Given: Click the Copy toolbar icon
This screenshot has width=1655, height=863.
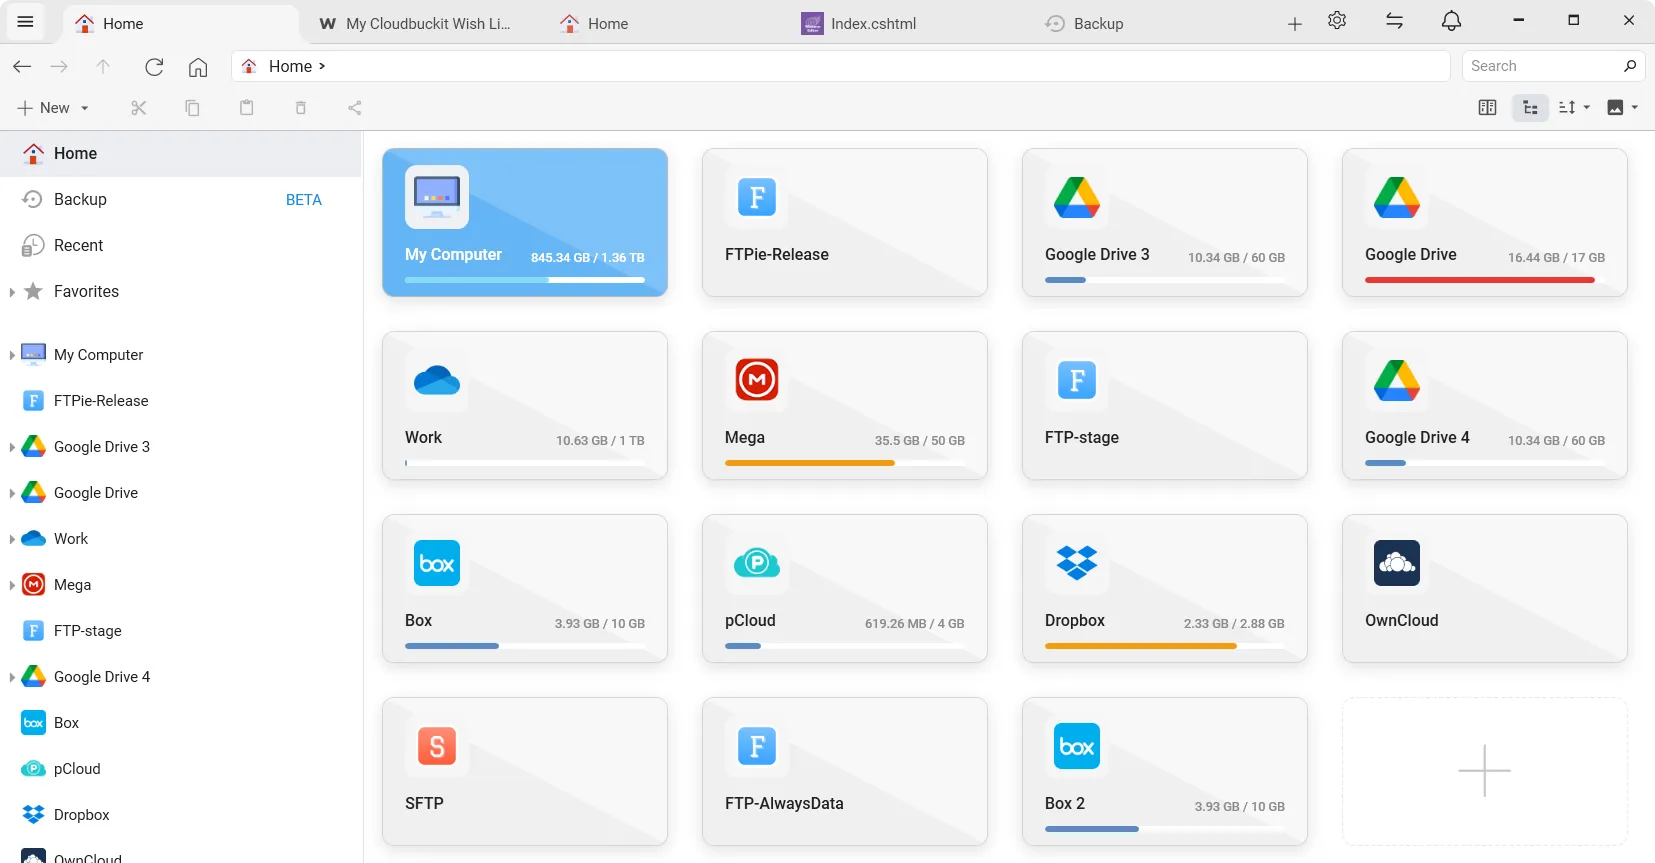Looking at the screenshot, I should pyautogui.click(x=192, y=108).
